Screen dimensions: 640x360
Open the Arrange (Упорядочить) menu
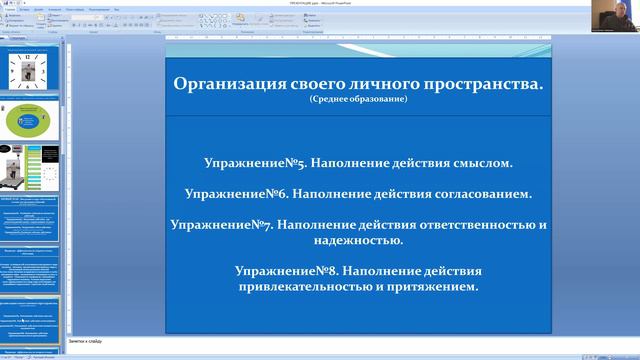coord(240,20)
